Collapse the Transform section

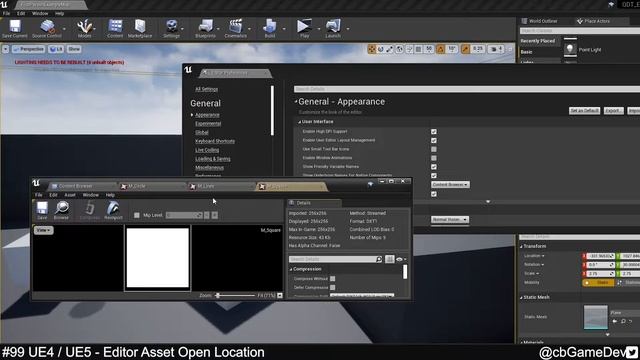point(521,247)
